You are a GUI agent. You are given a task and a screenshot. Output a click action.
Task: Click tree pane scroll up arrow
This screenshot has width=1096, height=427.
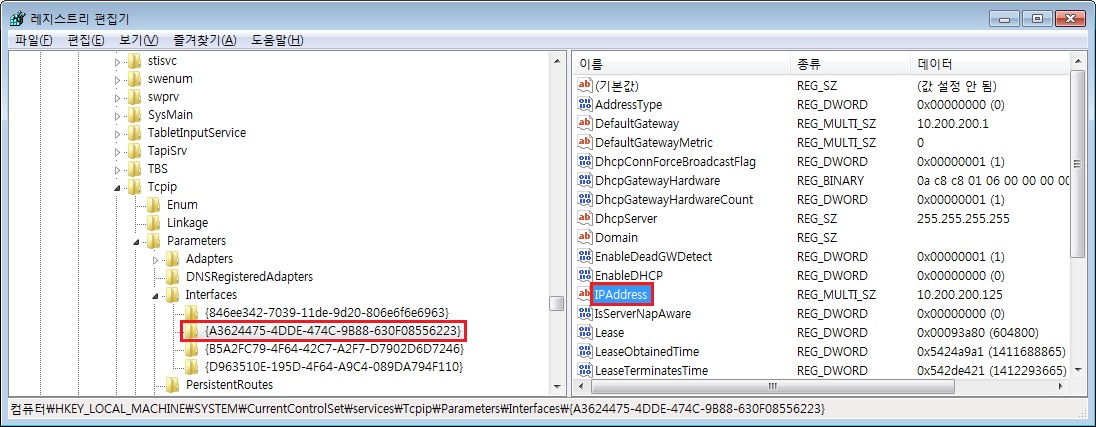[x=556, y=61]
